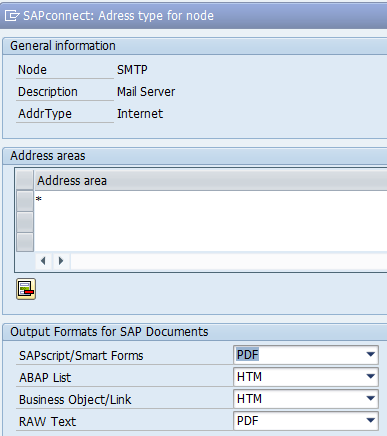The width and height of the screenshot is (387, 436).
Task: Click the Node field label
Action: tap(32, 70)
